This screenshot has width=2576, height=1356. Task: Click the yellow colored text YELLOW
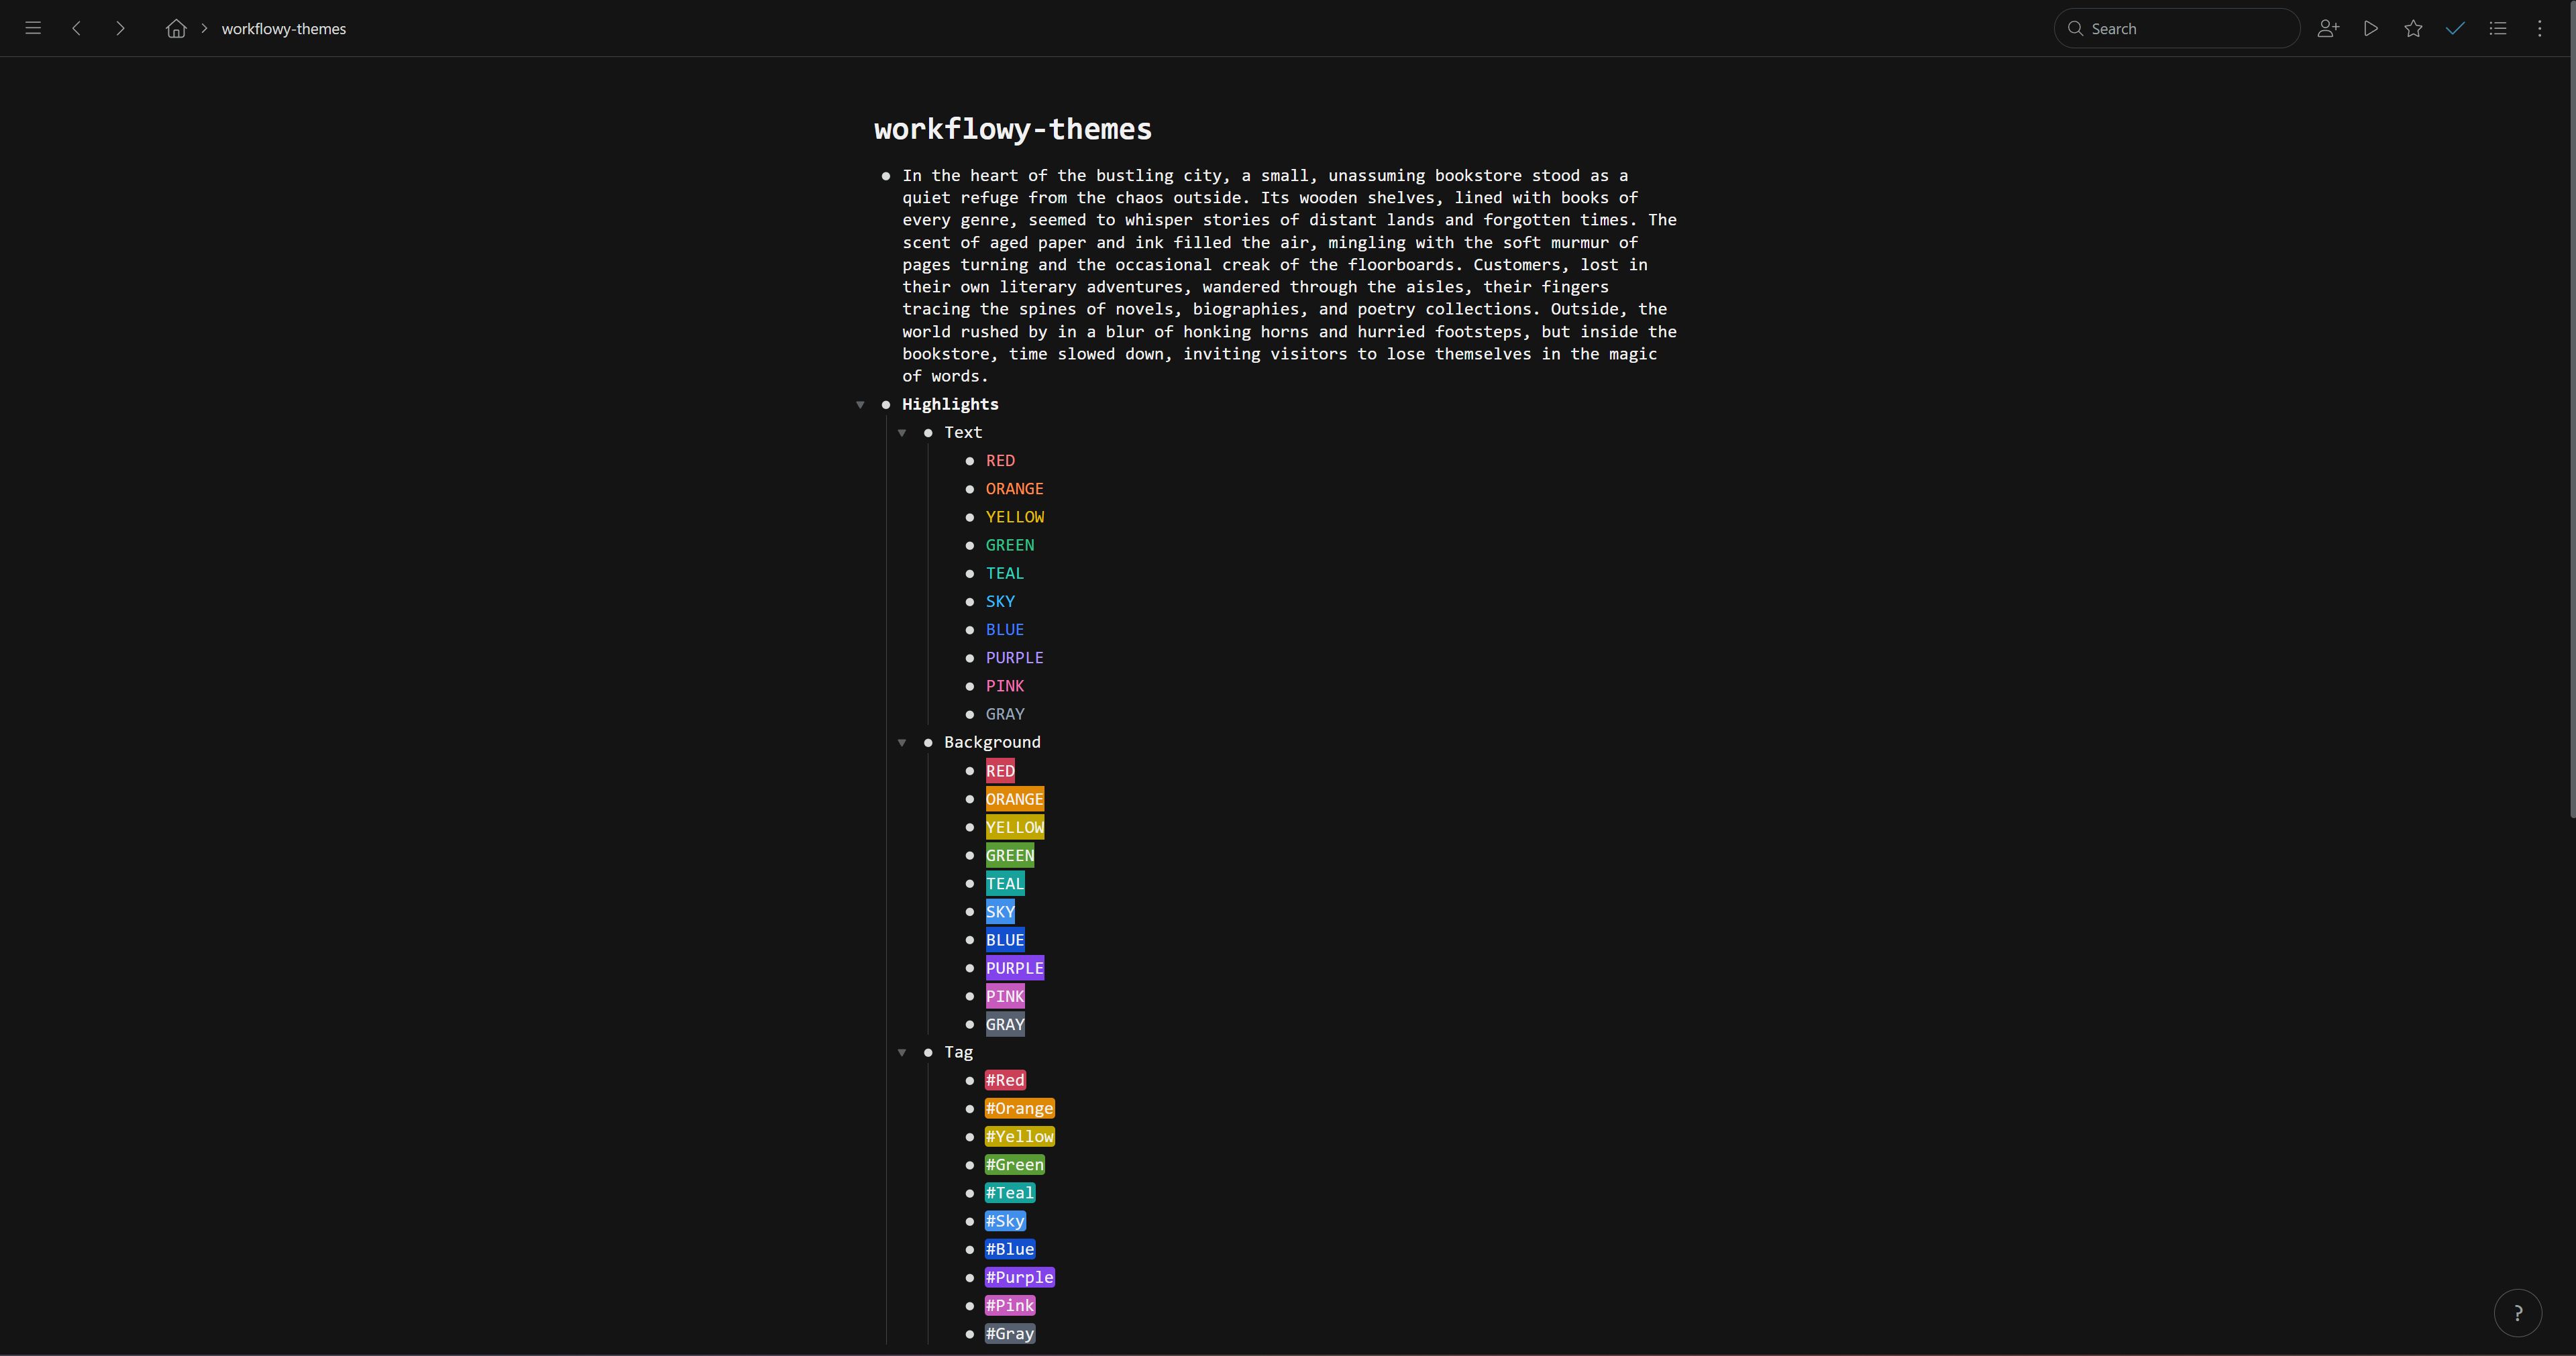[x=1015, y=517]
